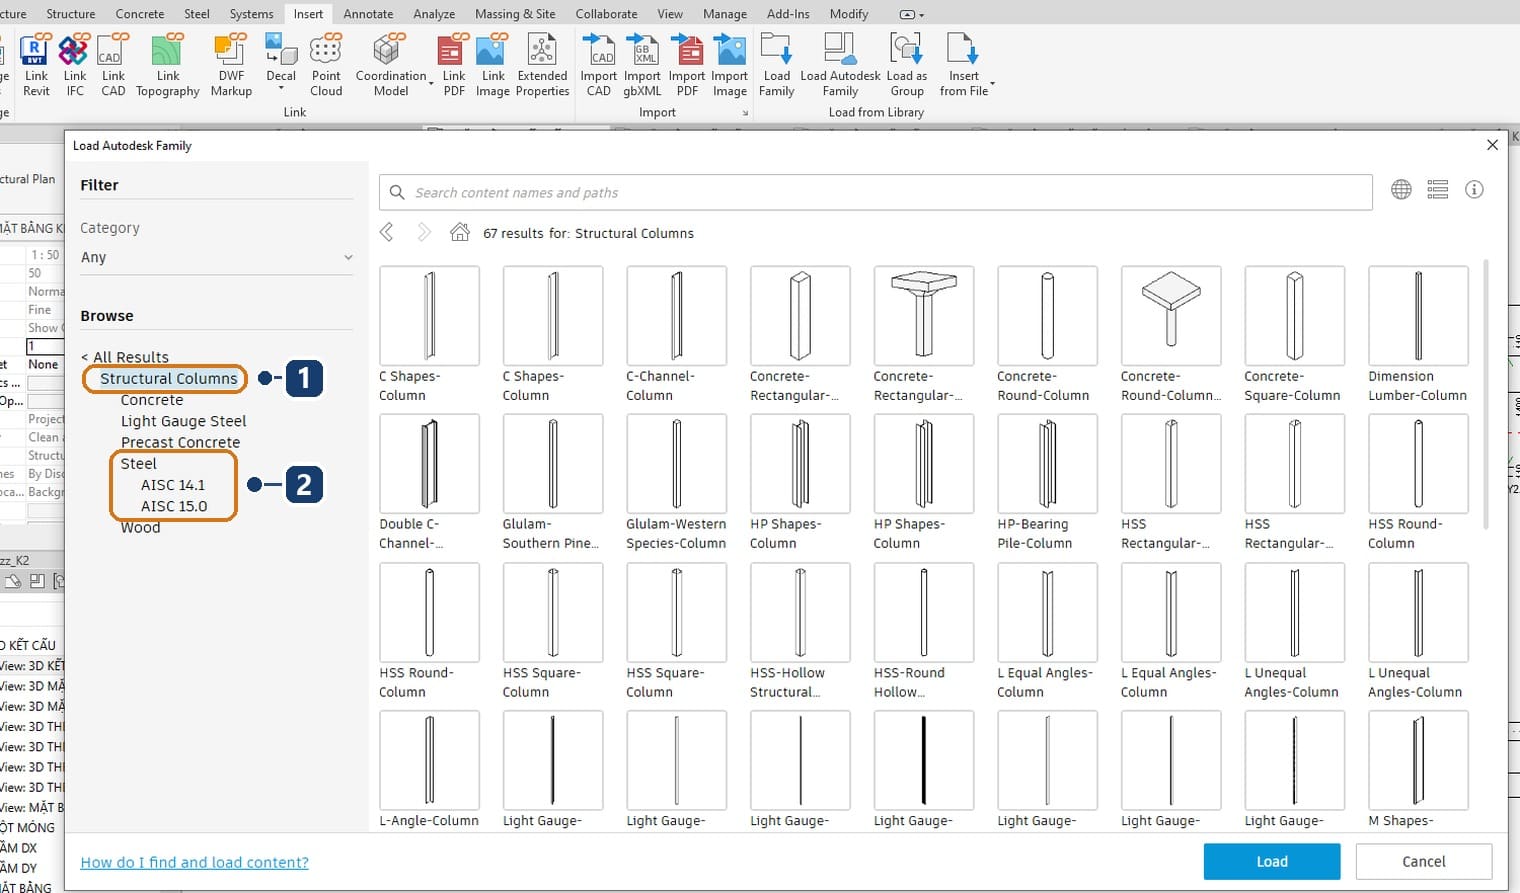Viewport: 1520px width, 893px height.
Task: Click the Cancel button
Action: 1424,861
